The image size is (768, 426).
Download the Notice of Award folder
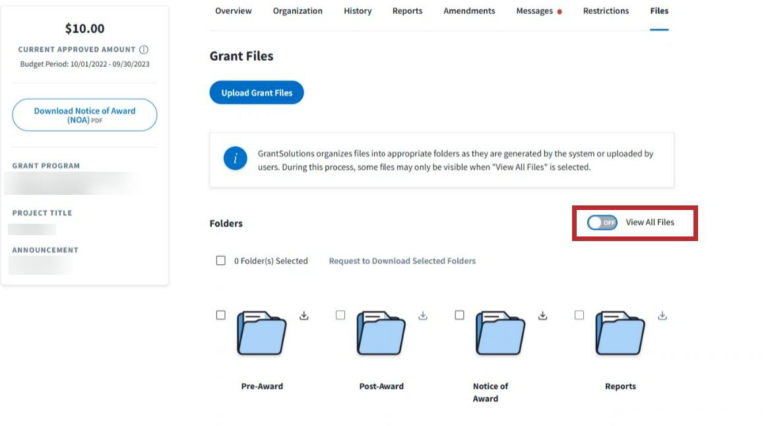(x=543, y=315)
